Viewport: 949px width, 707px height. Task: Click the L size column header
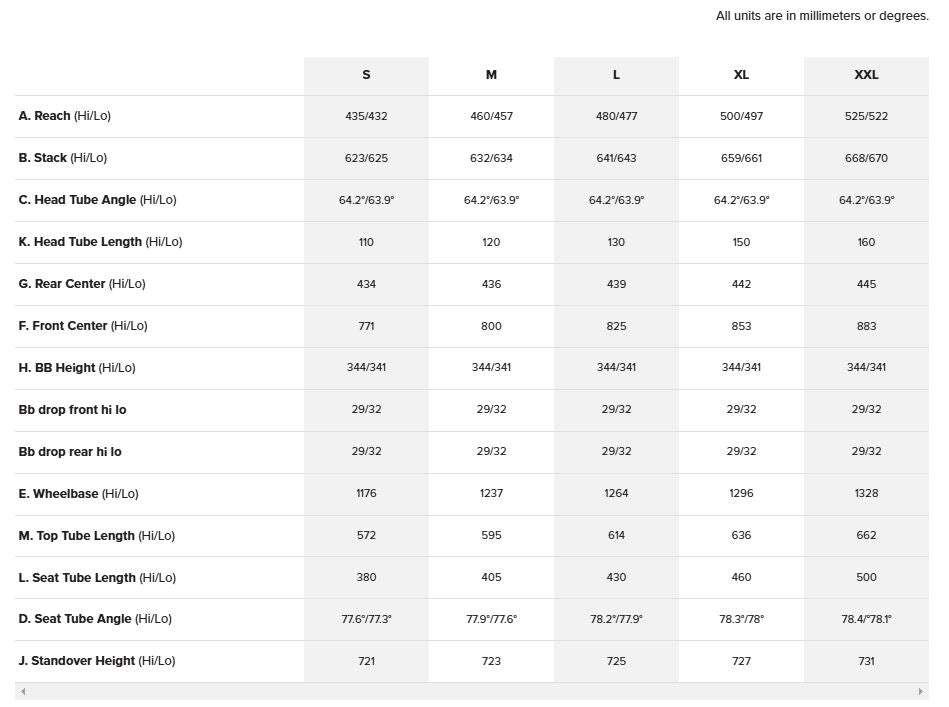tap(616, 75)
